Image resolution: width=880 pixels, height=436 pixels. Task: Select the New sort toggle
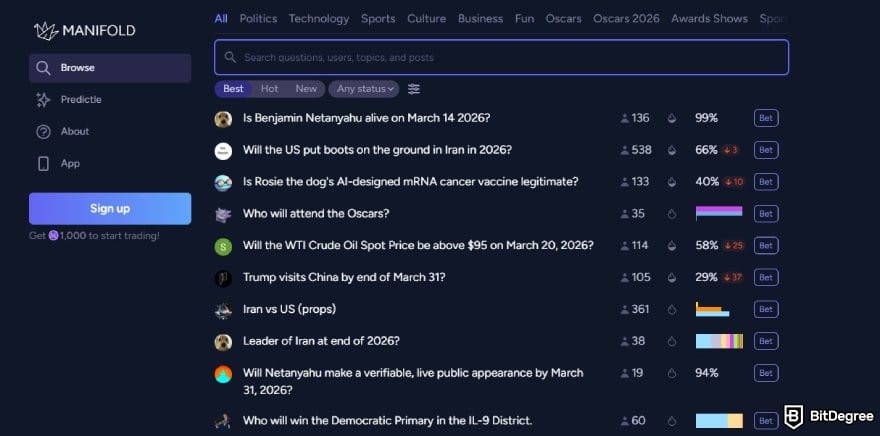click(306, 89)
